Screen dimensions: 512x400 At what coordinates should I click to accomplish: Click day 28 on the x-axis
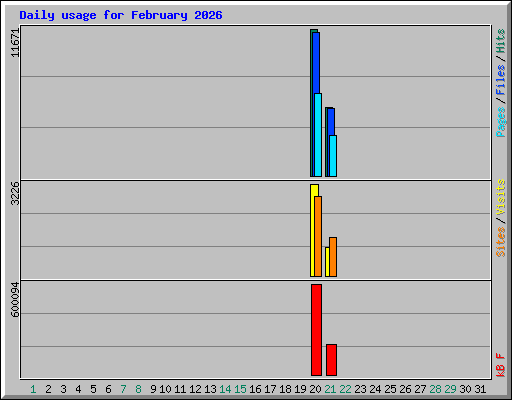click(435, 389)
